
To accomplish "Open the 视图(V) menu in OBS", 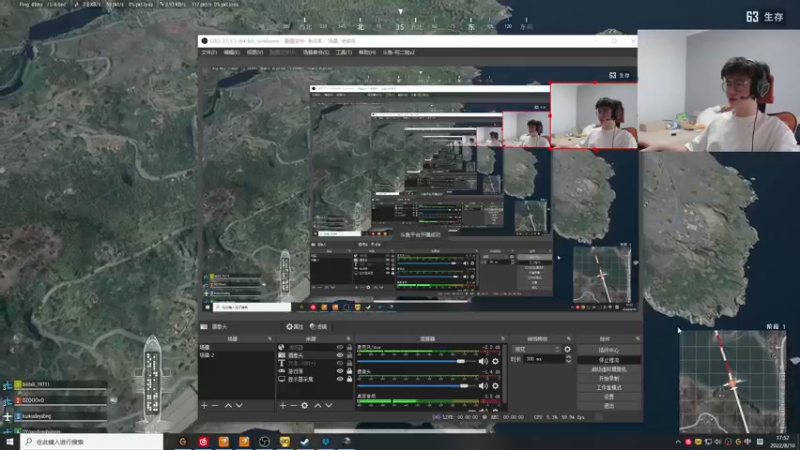I will point(255,53).
